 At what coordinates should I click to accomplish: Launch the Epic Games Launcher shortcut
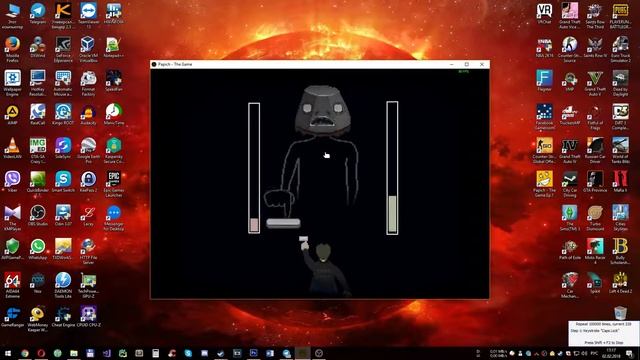113,184
